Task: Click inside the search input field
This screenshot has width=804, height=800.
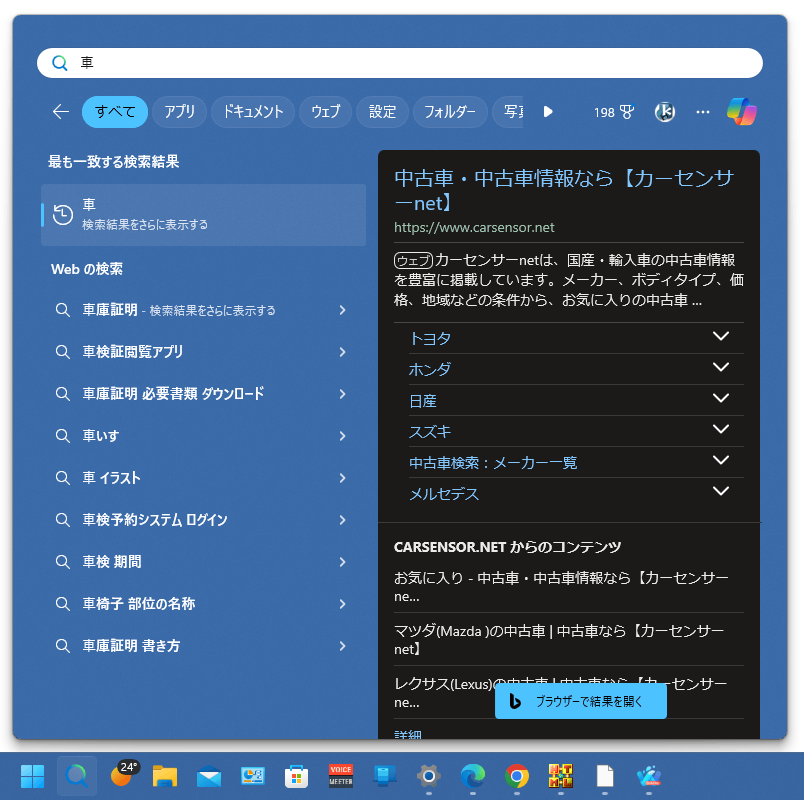Action: (x=400, y=63)
